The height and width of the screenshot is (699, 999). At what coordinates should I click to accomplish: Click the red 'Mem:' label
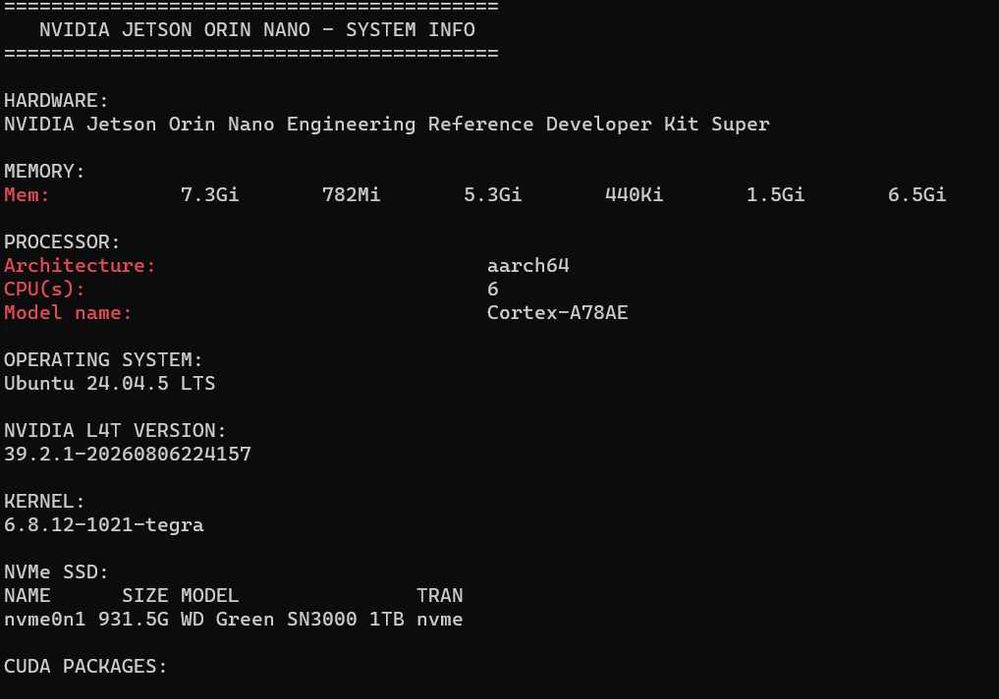pos(26,195)
